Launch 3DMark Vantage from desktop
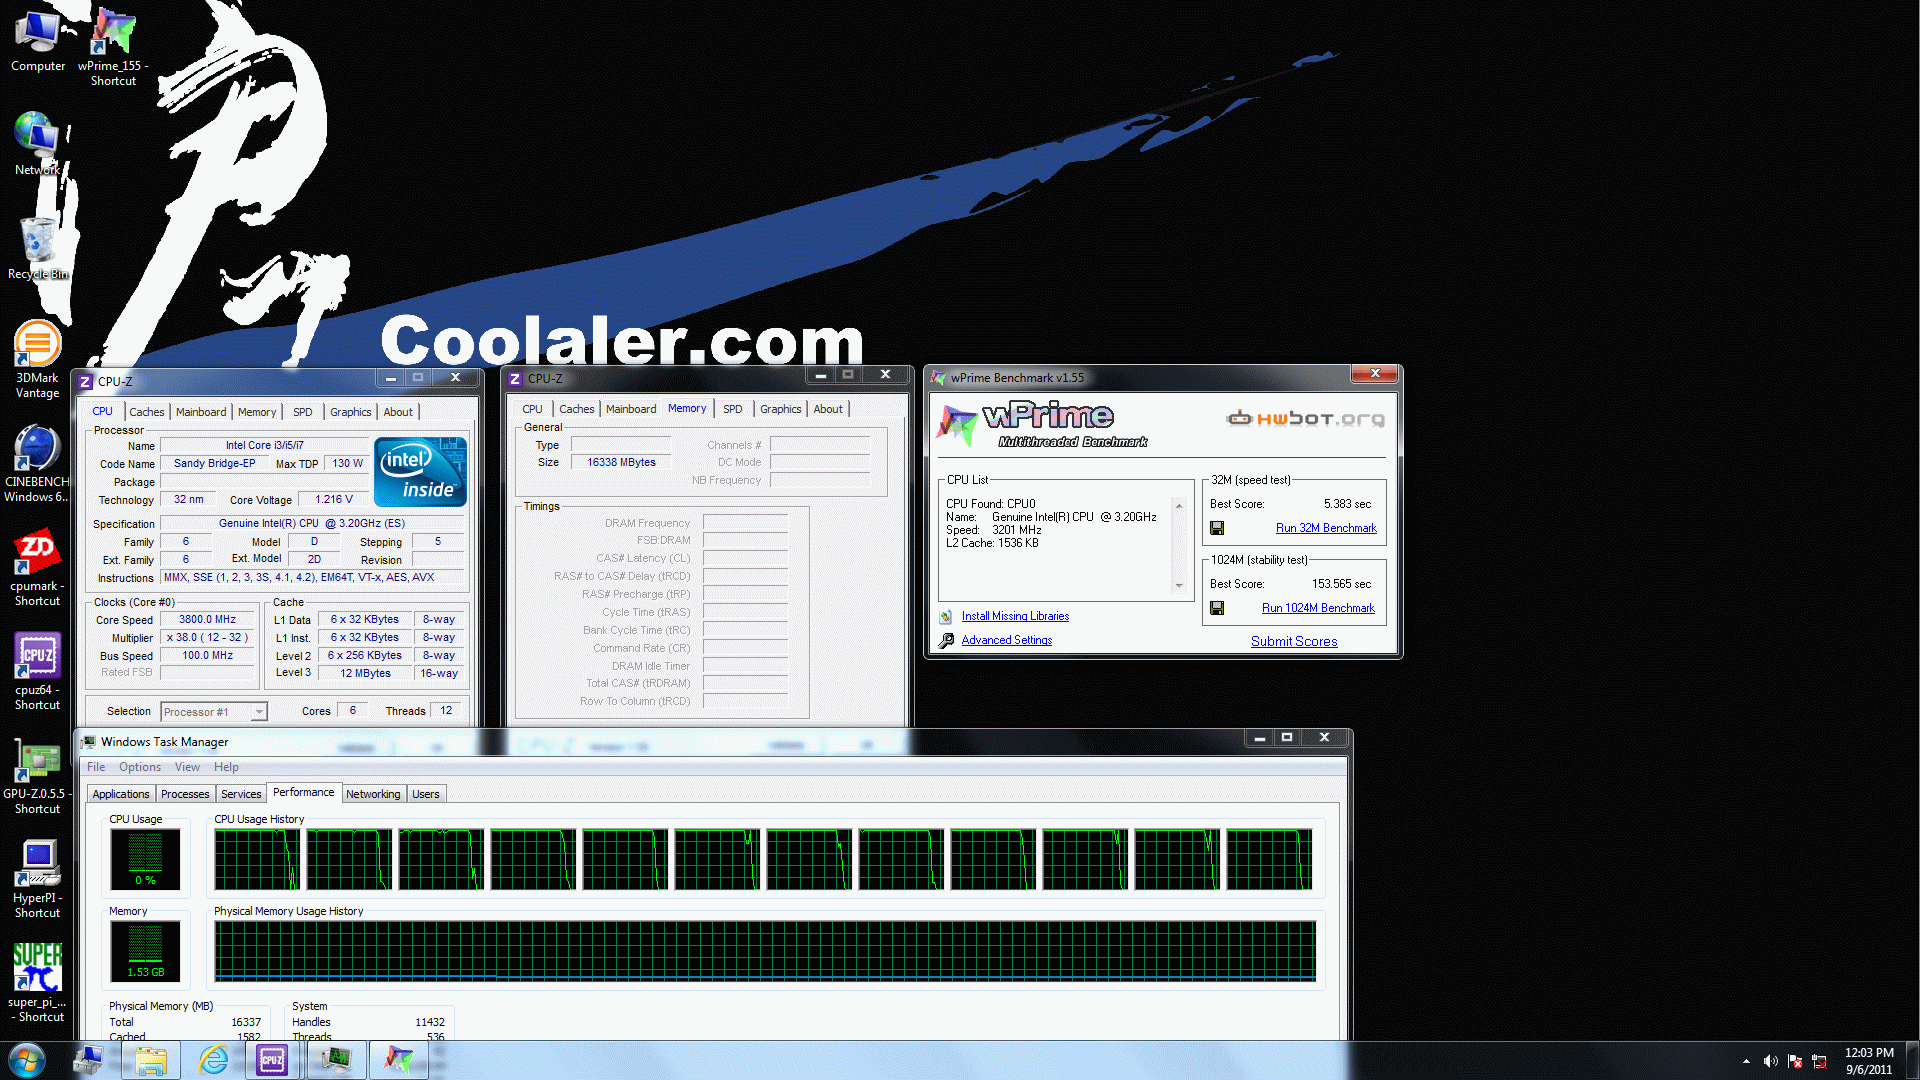 pyautogui.click(x=37, y=359)
